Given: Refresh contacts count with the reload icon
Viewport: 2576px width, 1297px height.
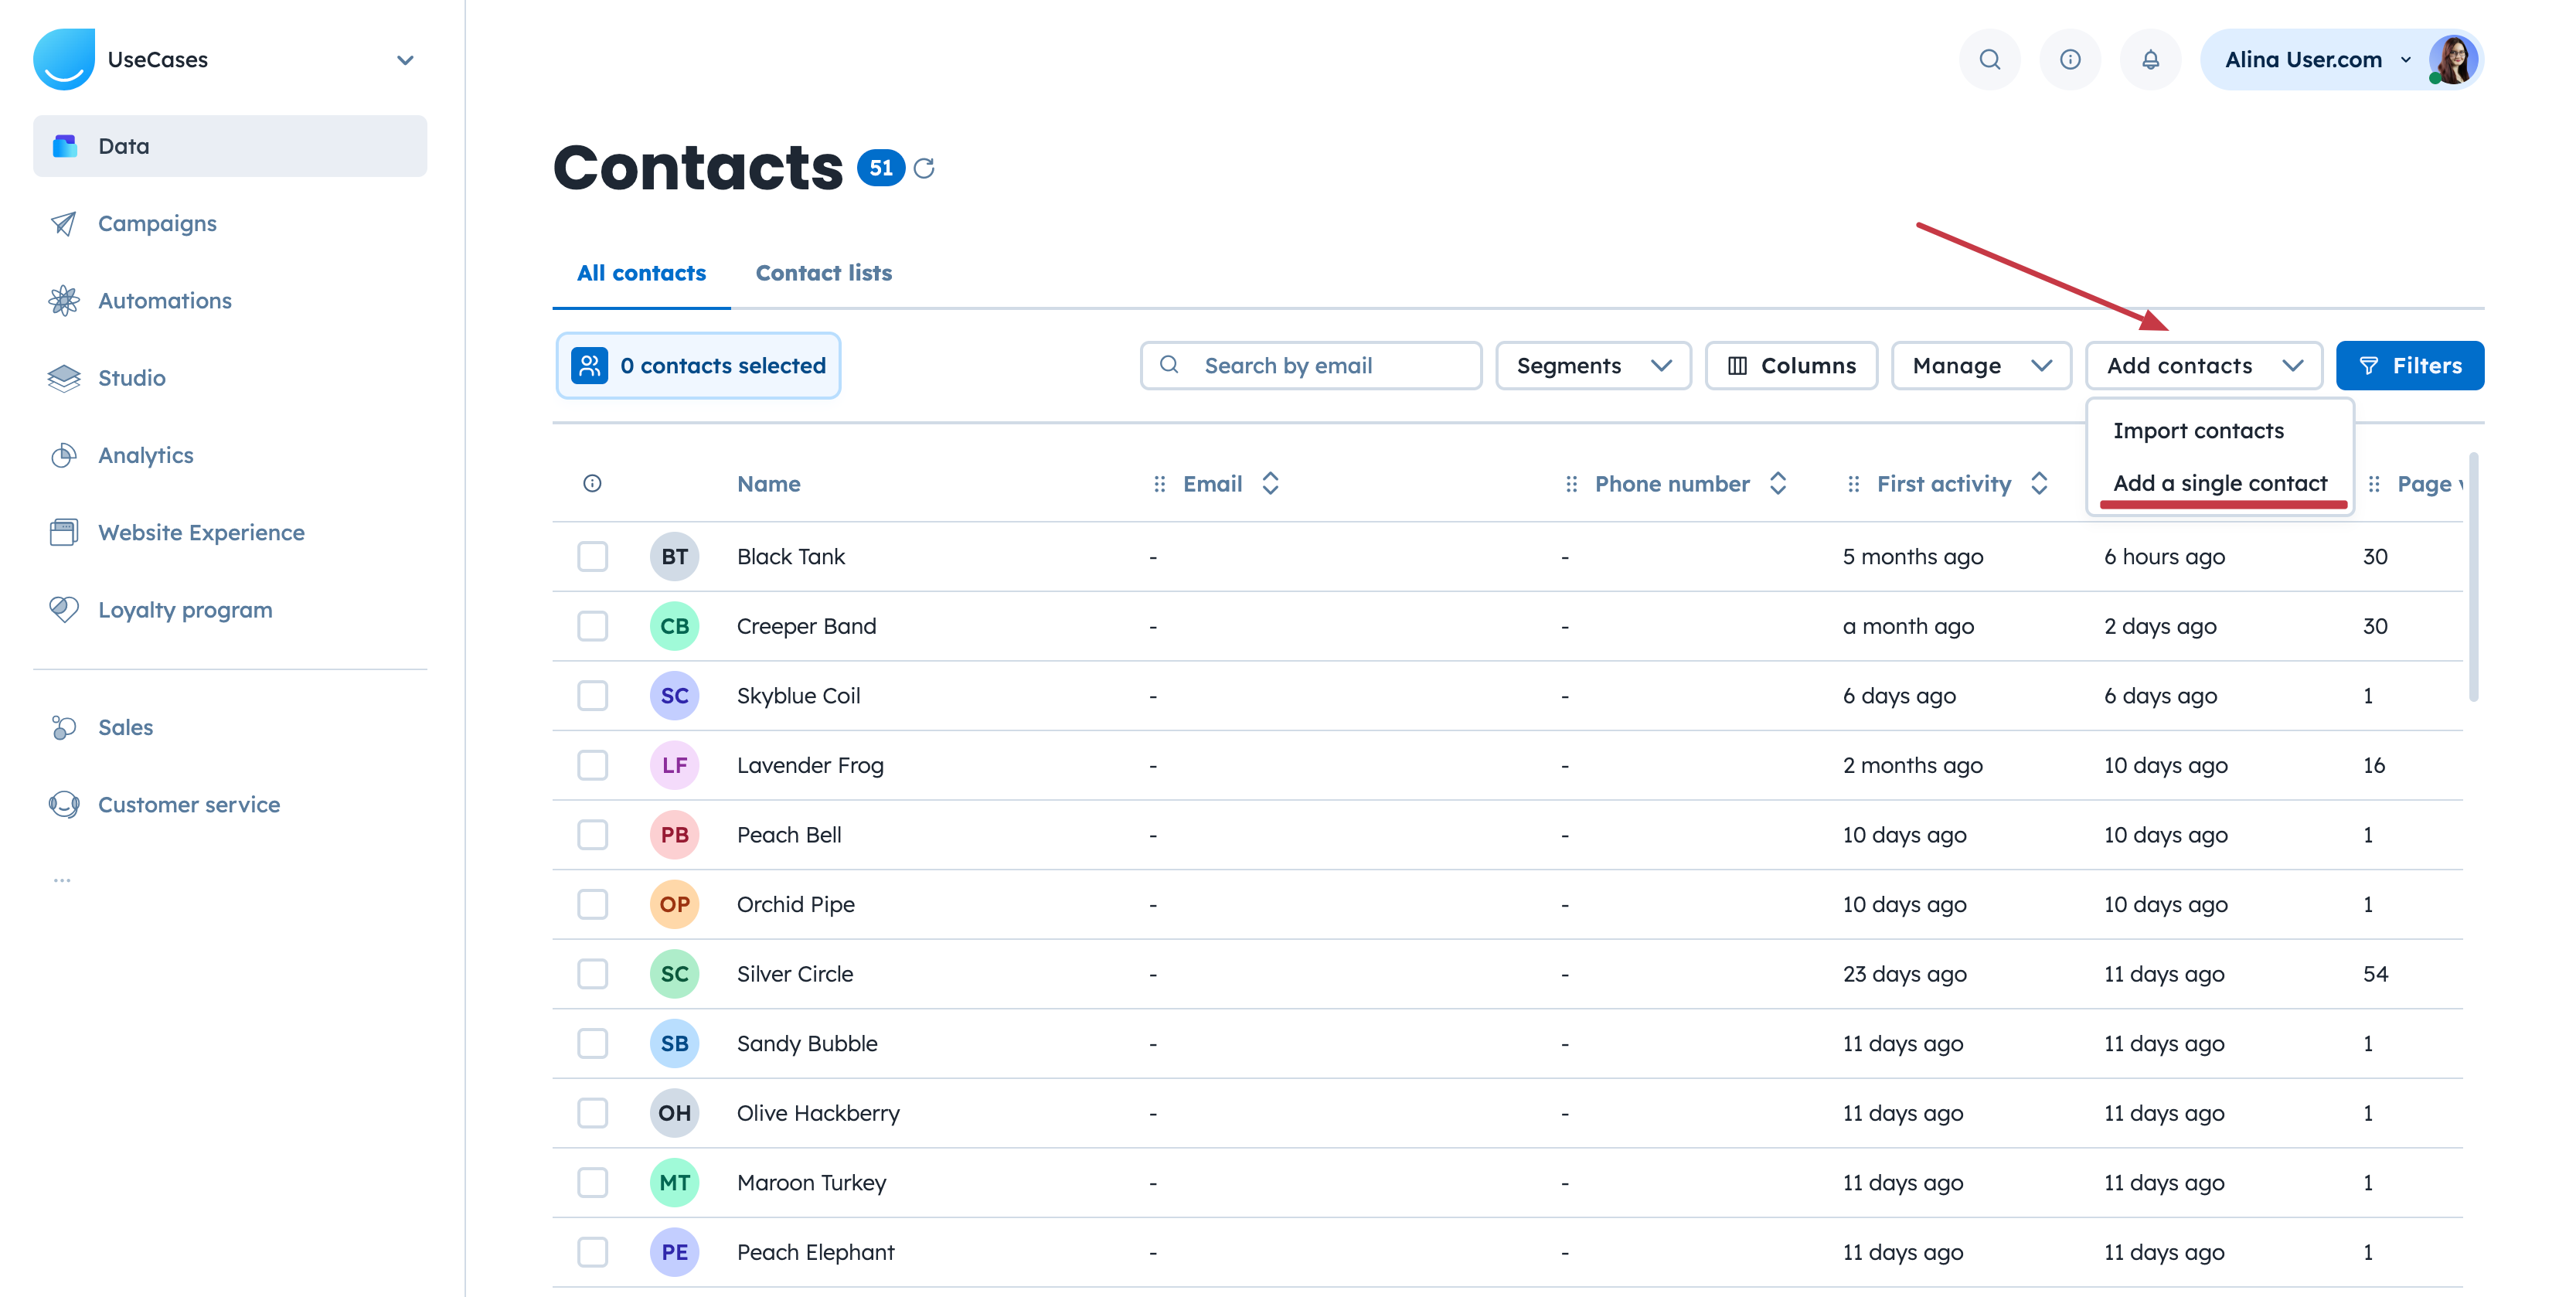Looking at the screenshot, I should tap(924, 168).
